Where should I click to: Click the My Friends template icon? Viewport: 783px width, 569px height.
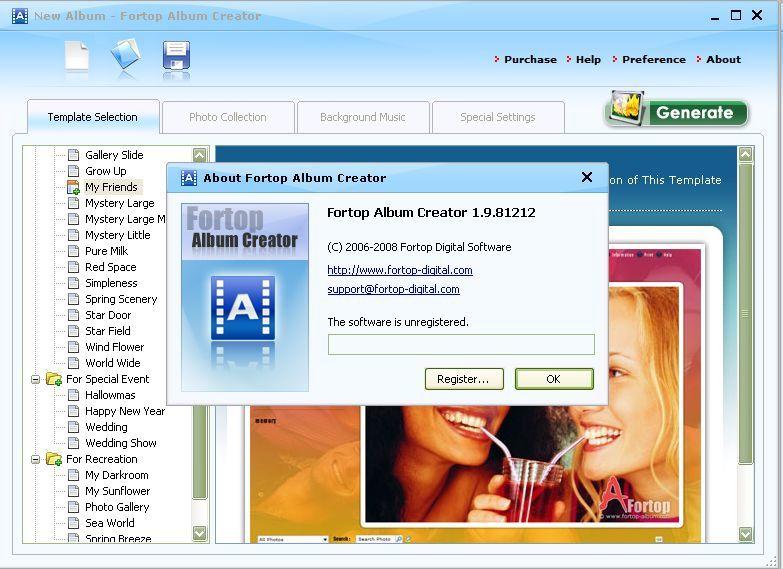point(73,187)
